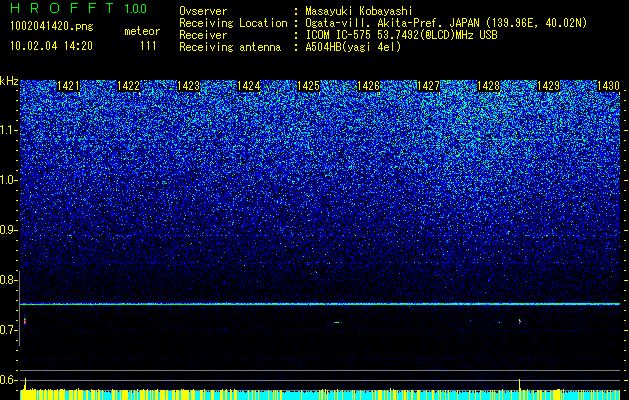Click the HROFFT 1.0.0 title text

coord(79,8)
